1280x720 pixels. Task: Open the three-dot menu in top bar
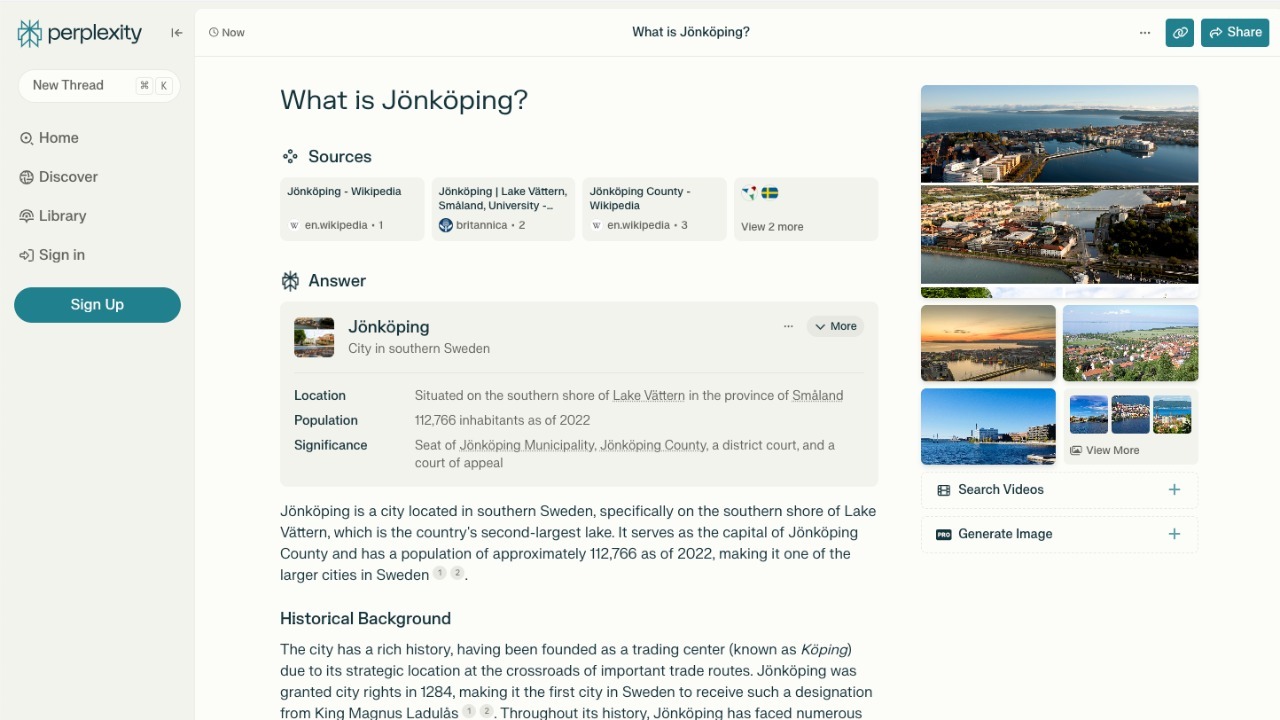tap(1145, 33)
